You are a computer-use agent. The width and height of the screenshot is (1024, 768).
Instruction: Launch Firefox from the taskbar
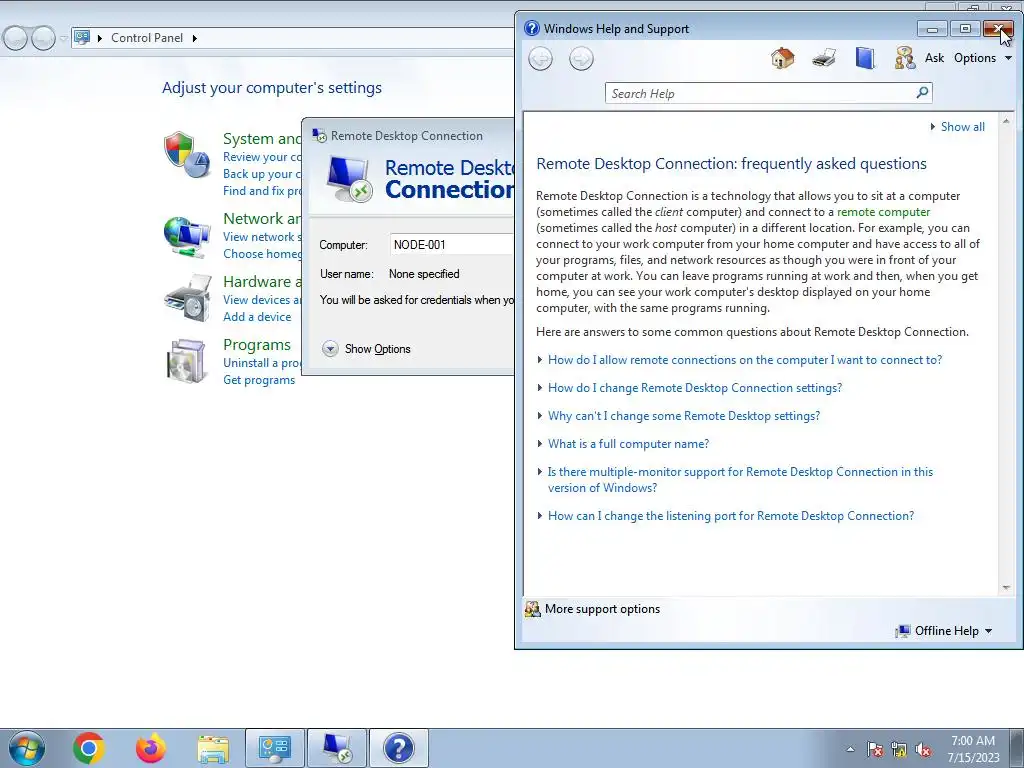[x=151, y=748]
